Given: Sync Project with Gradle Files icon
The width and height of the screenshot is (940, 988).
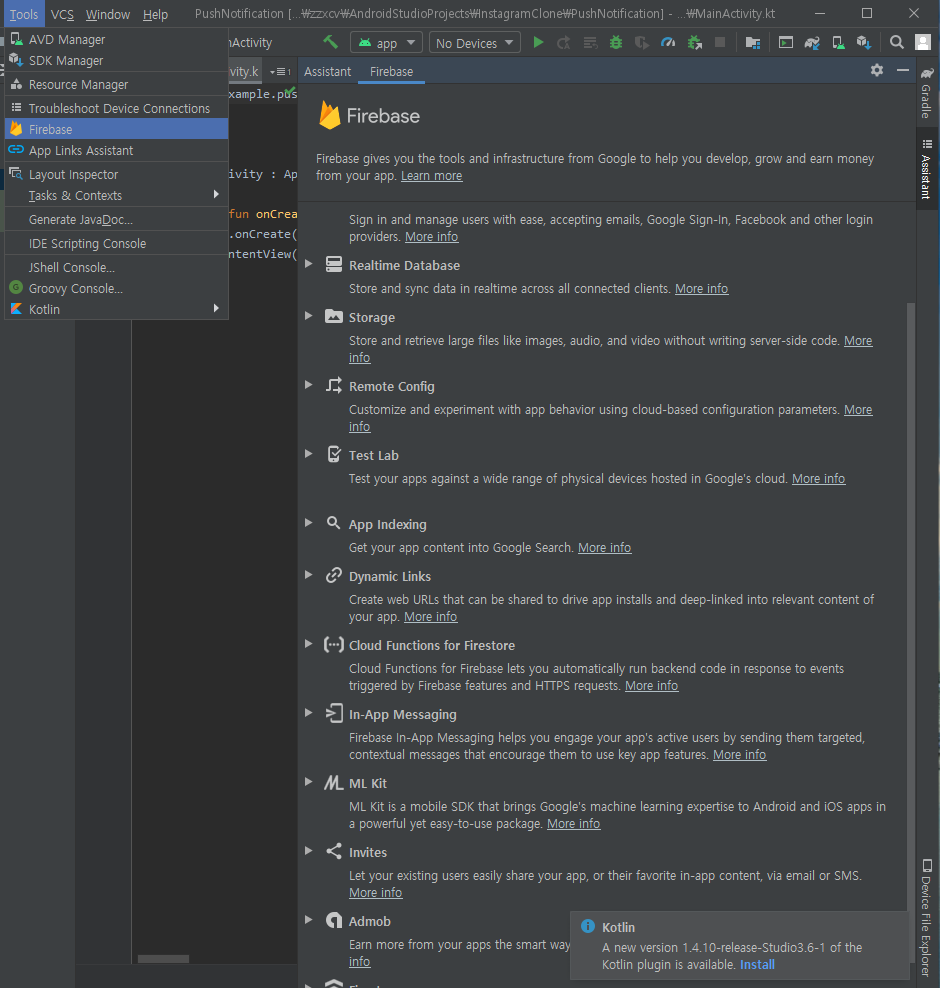Looking at the screenshot, I should click(812, 42).
